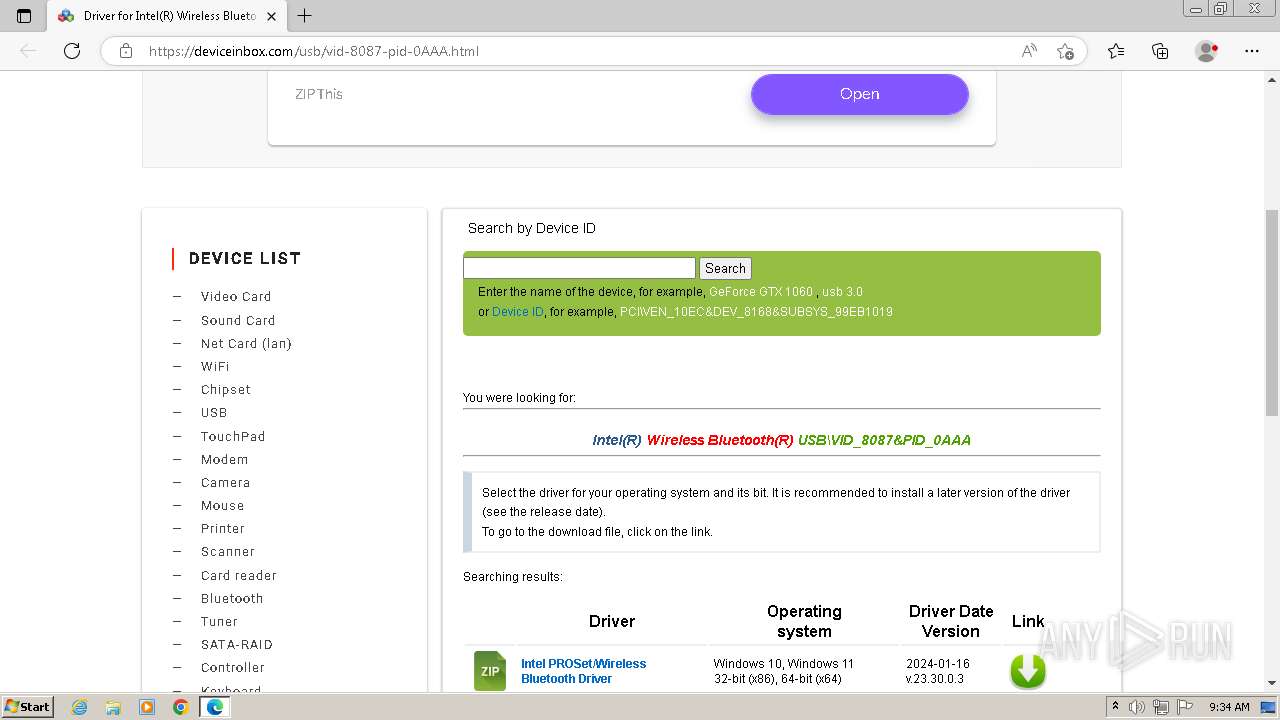Click the address bar URL
Viewport: 1280px width, 720px height.
click(x=313, y=51)
